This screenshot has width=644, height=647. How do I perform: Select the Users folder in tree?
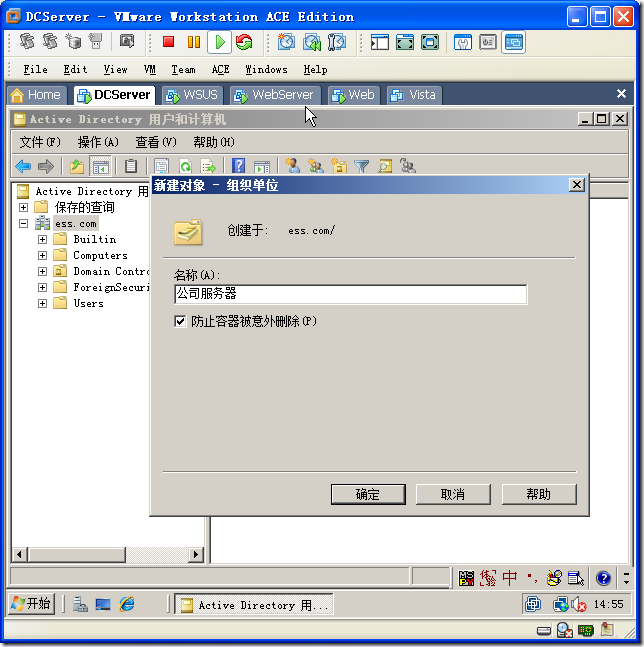(88, 303)
